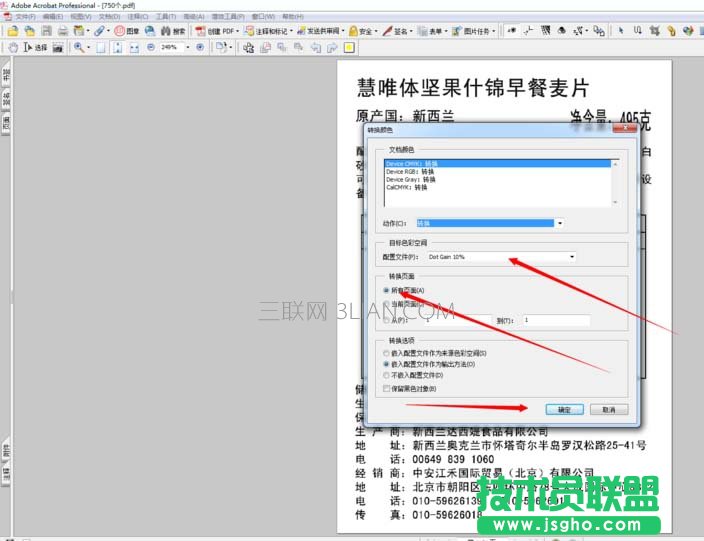Click the 确定 OK button
This screenshot has height=541, width=704.
coord(564,409)
